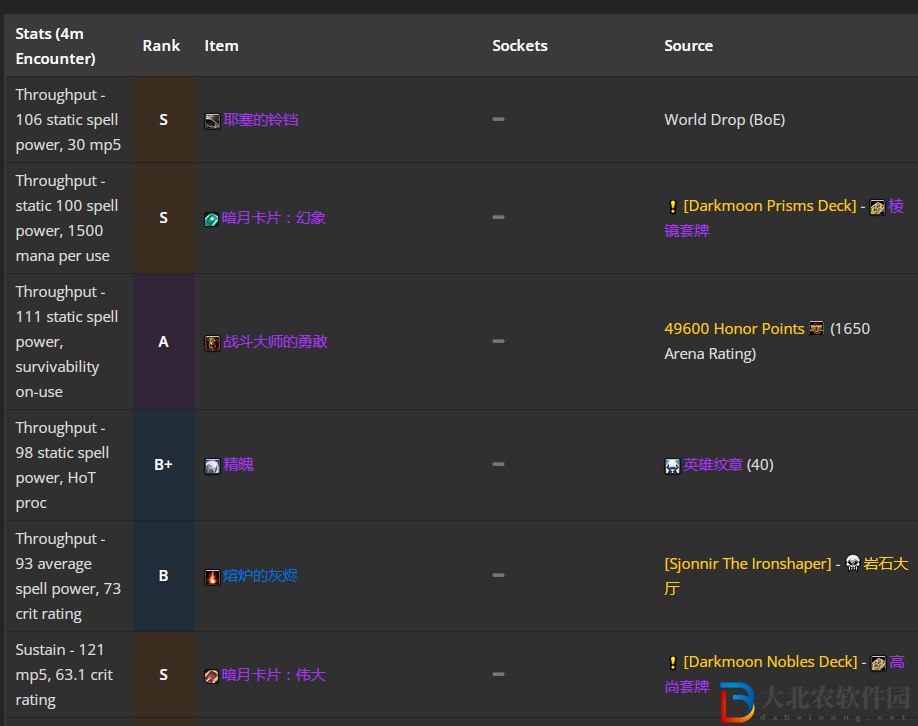The width and height of the screenshot is (918, 726).
Task: Open the 熔炉的灰烬 item link
Action: pyautogui.click(x=261, y=576)
